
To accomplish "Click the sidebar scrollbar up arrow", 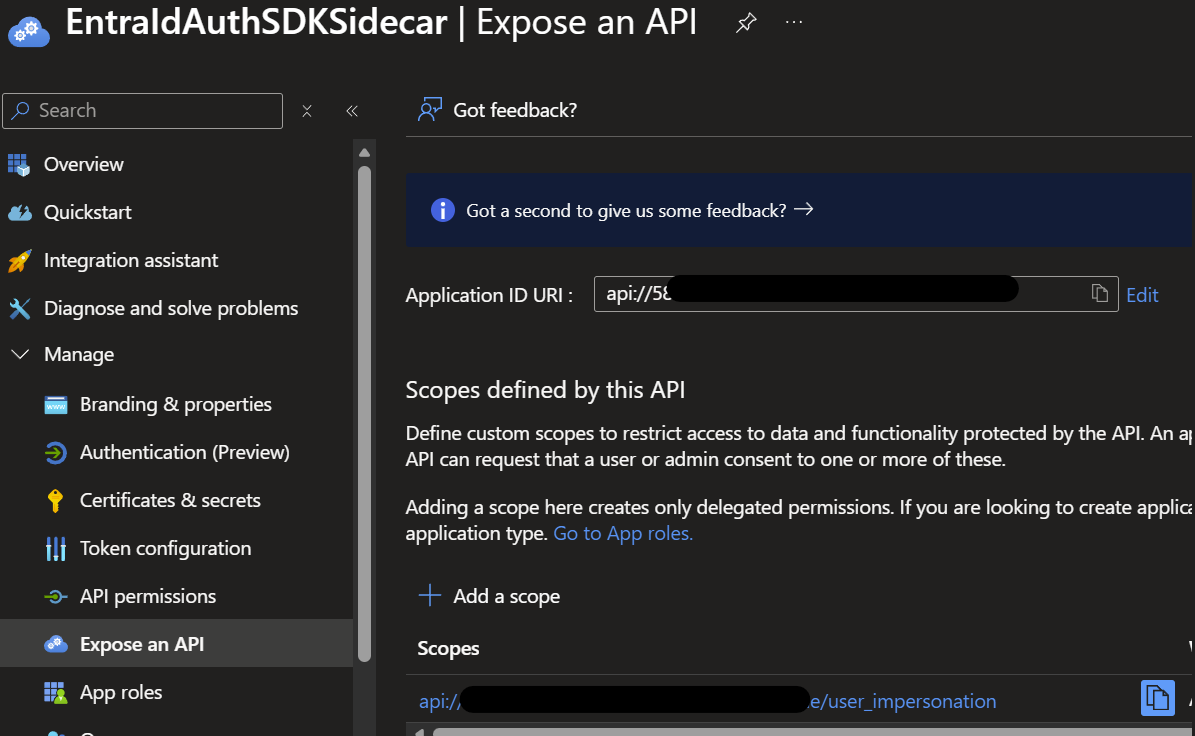I will 364,152.
